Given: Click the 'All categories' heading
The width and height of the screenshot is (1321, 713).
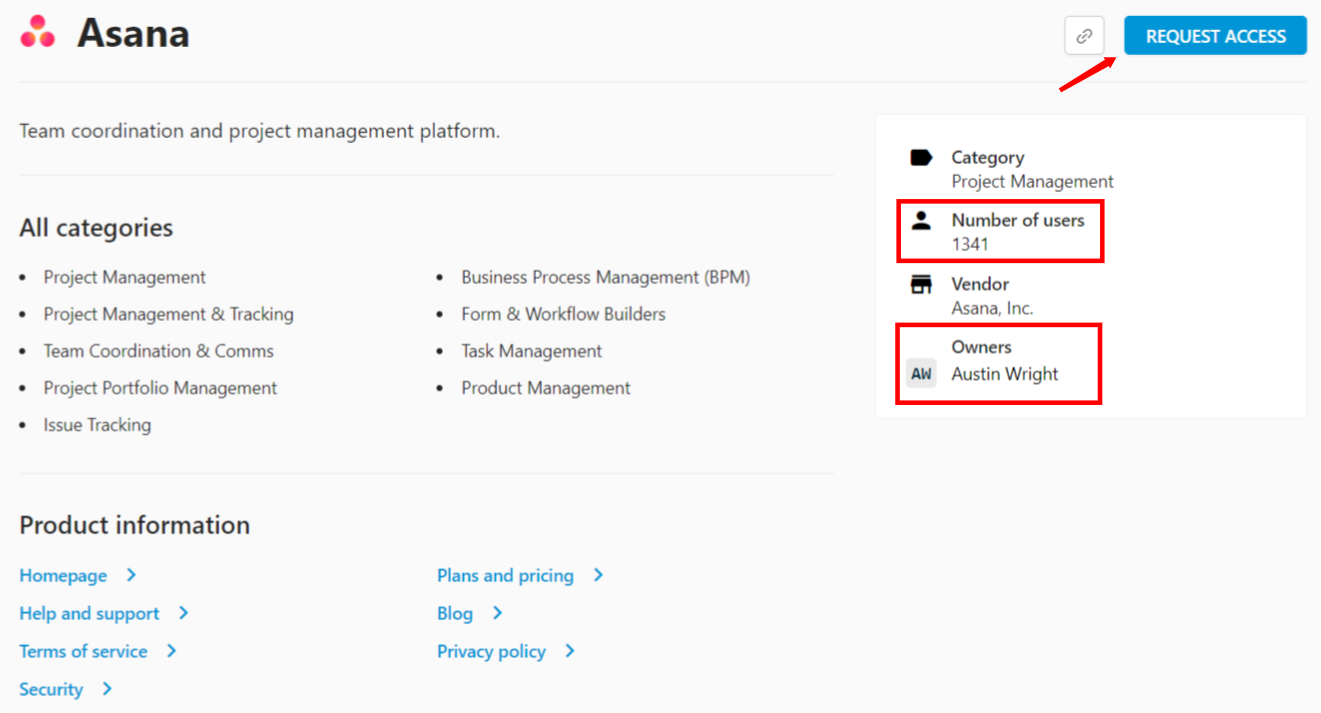Looking at the screenshot, I should coord(96,228).
